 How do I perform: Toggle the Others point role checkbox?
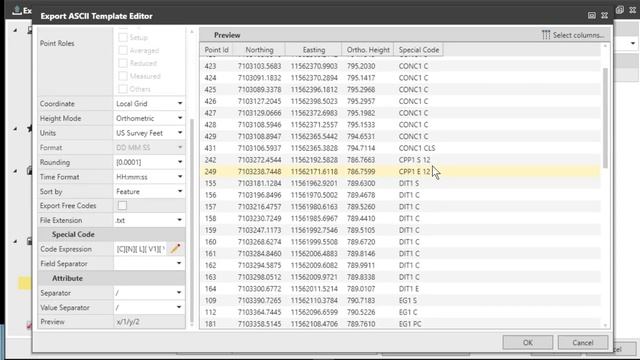point(122,89)
